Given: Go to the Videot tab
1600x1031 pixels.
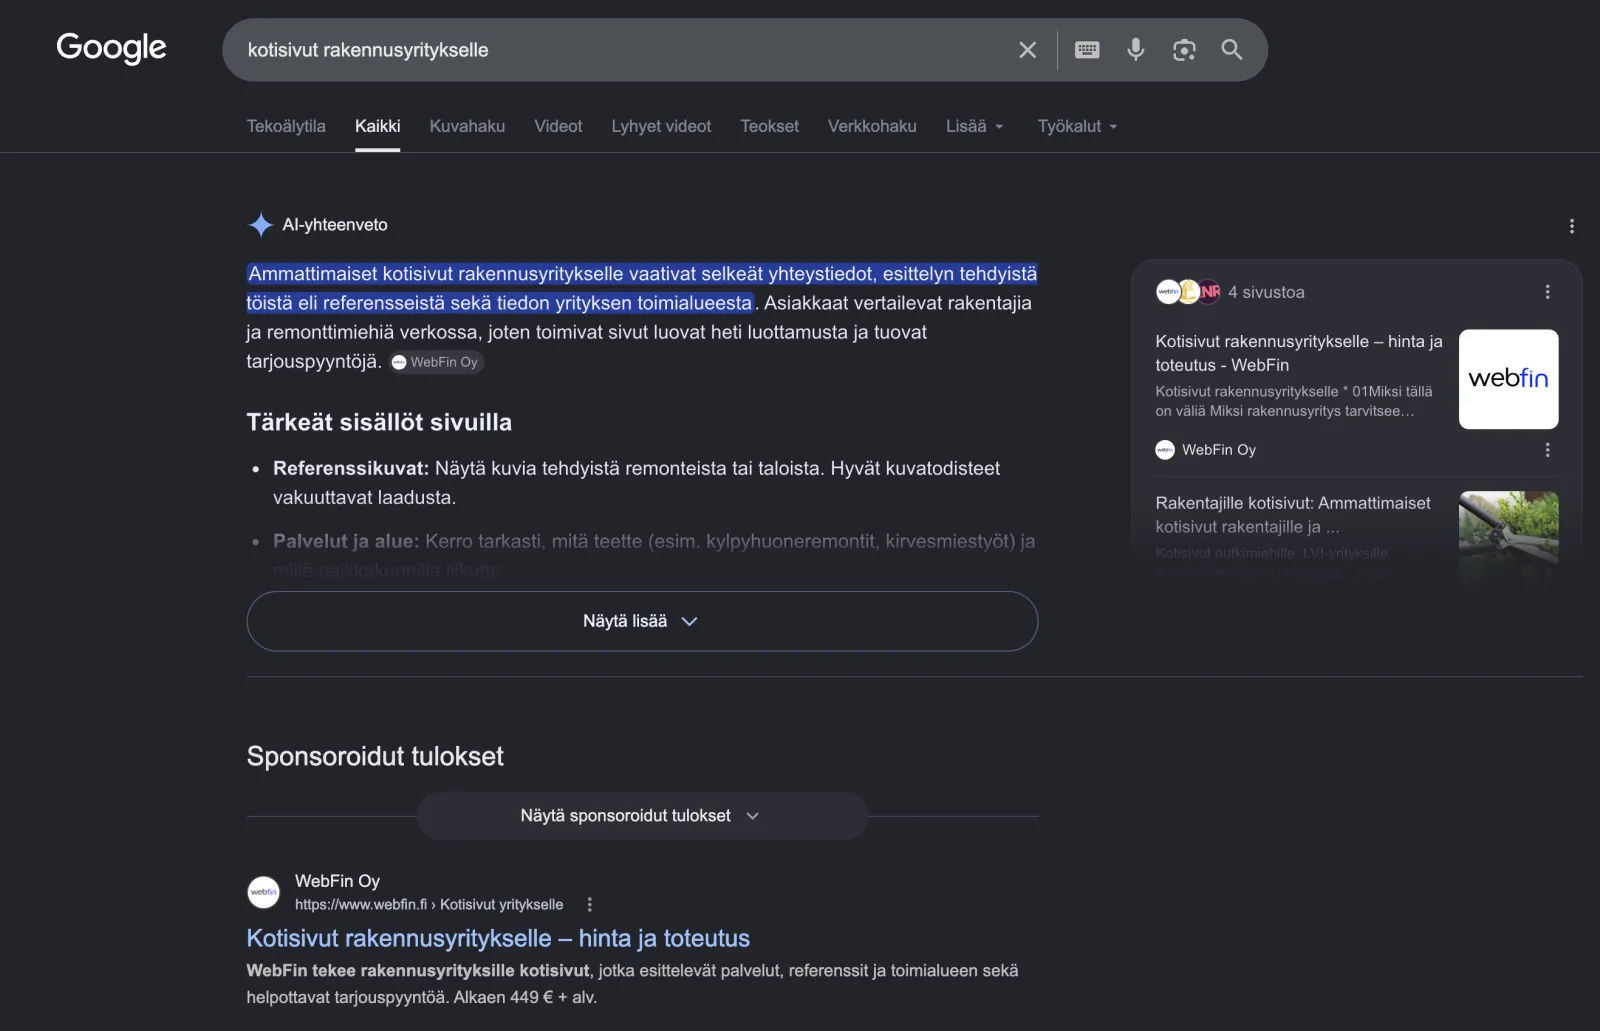Looking at the screenshot, I should pos(558,126).
